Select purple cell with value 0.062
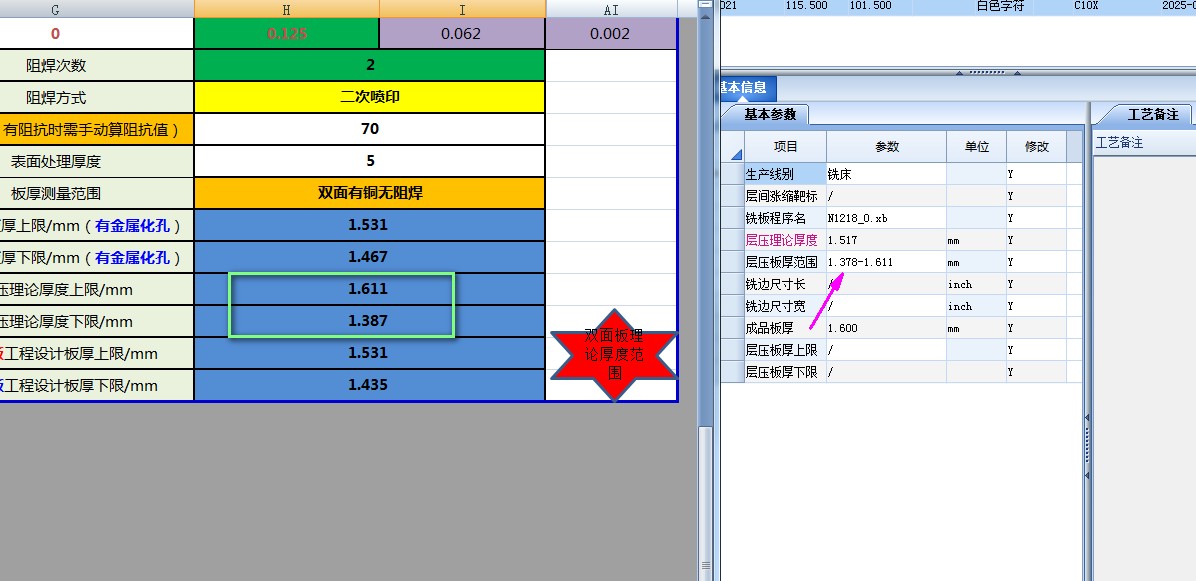The width and height of the screenshot is (1196, 581). 462,34
